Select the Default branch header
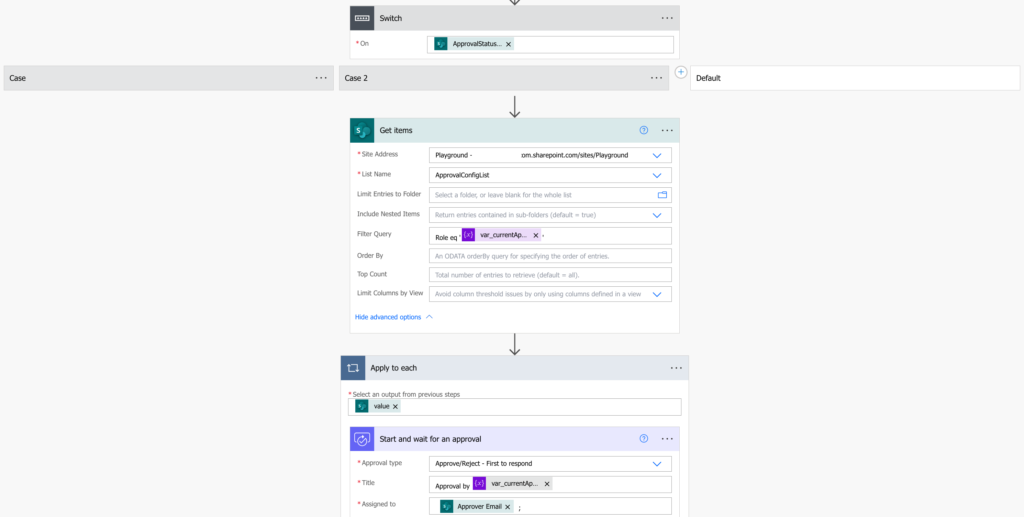Viewport: 1024px width, 517px height. tap(855, 78)
